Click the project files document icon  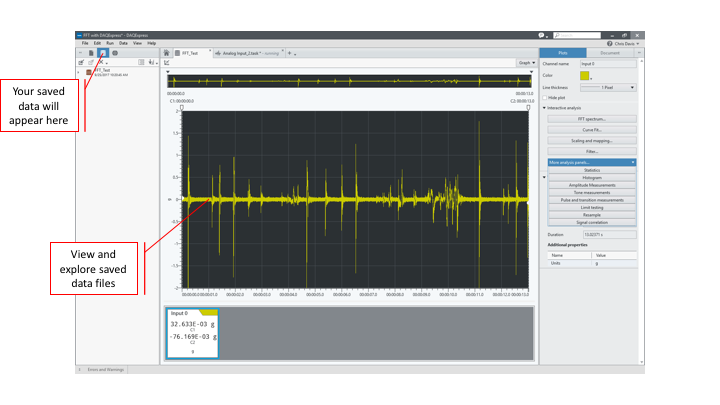point(91,52)
